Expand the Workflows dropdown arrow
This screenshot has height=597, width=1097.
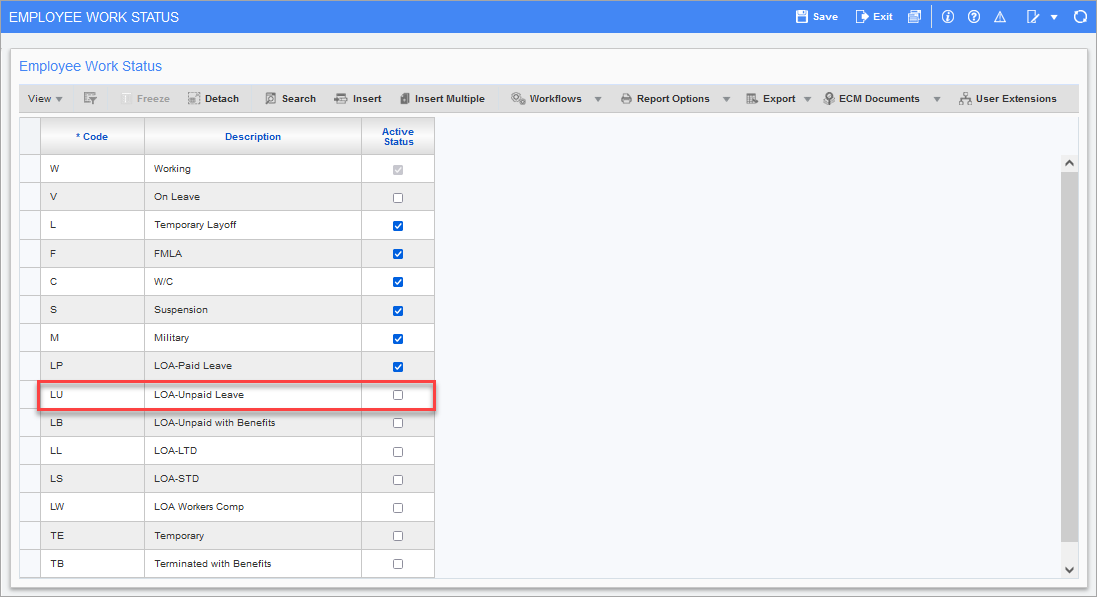[598, 99]
